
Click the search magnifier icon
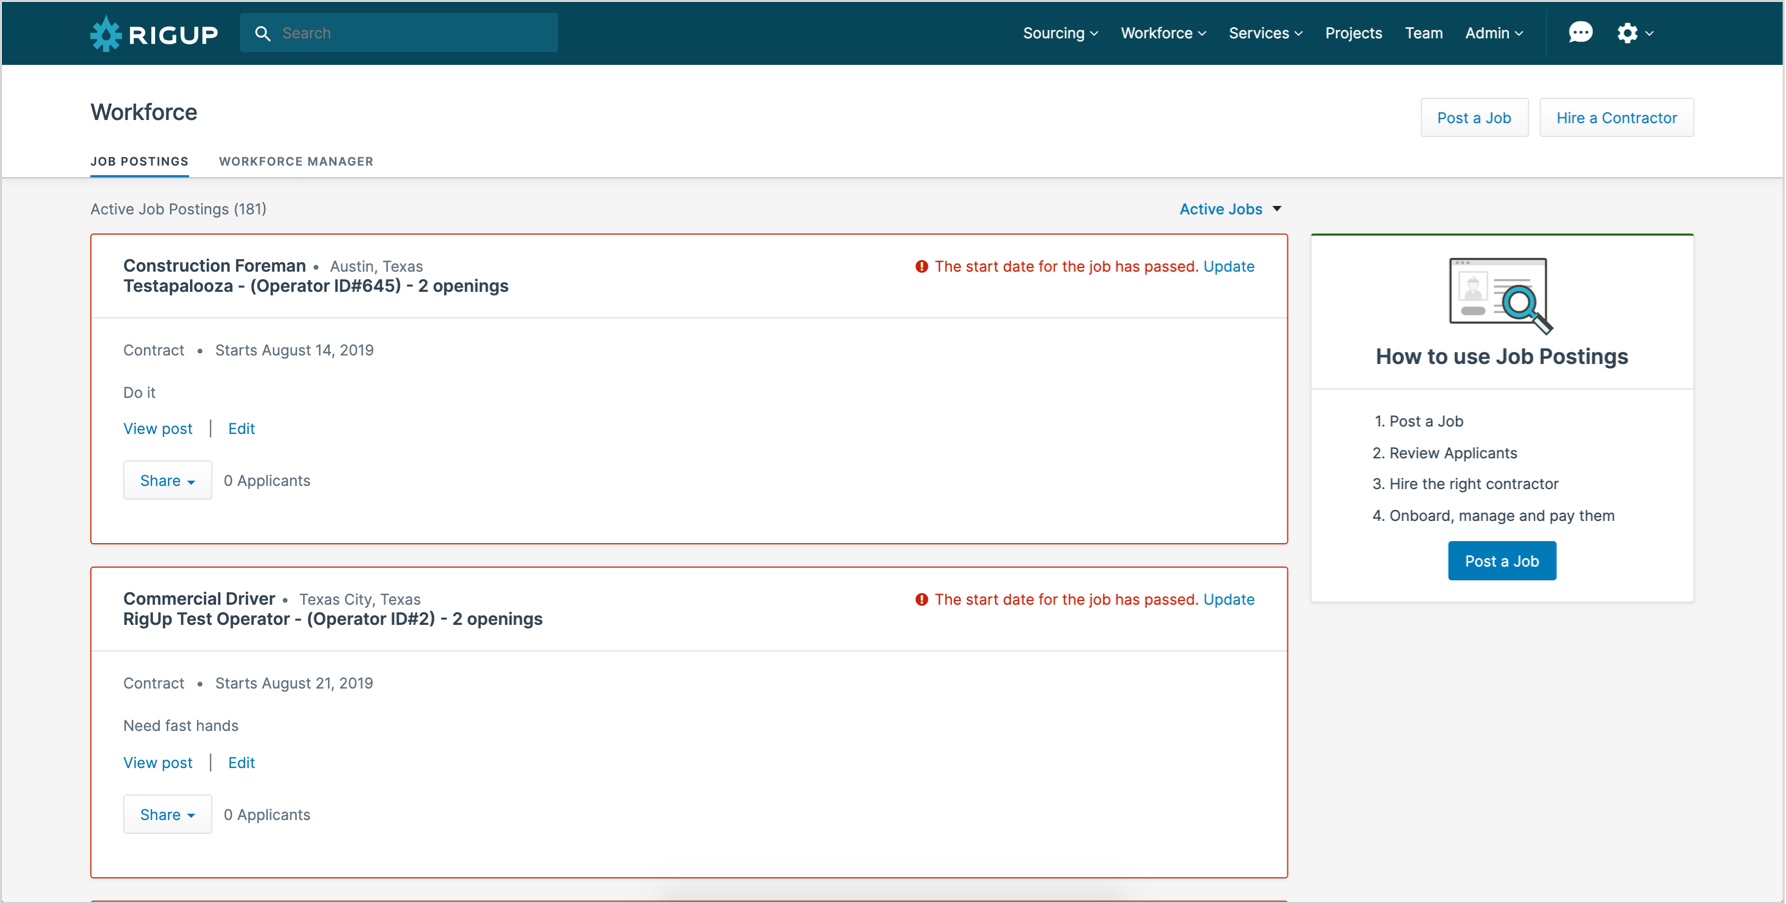tap(262, 33)
